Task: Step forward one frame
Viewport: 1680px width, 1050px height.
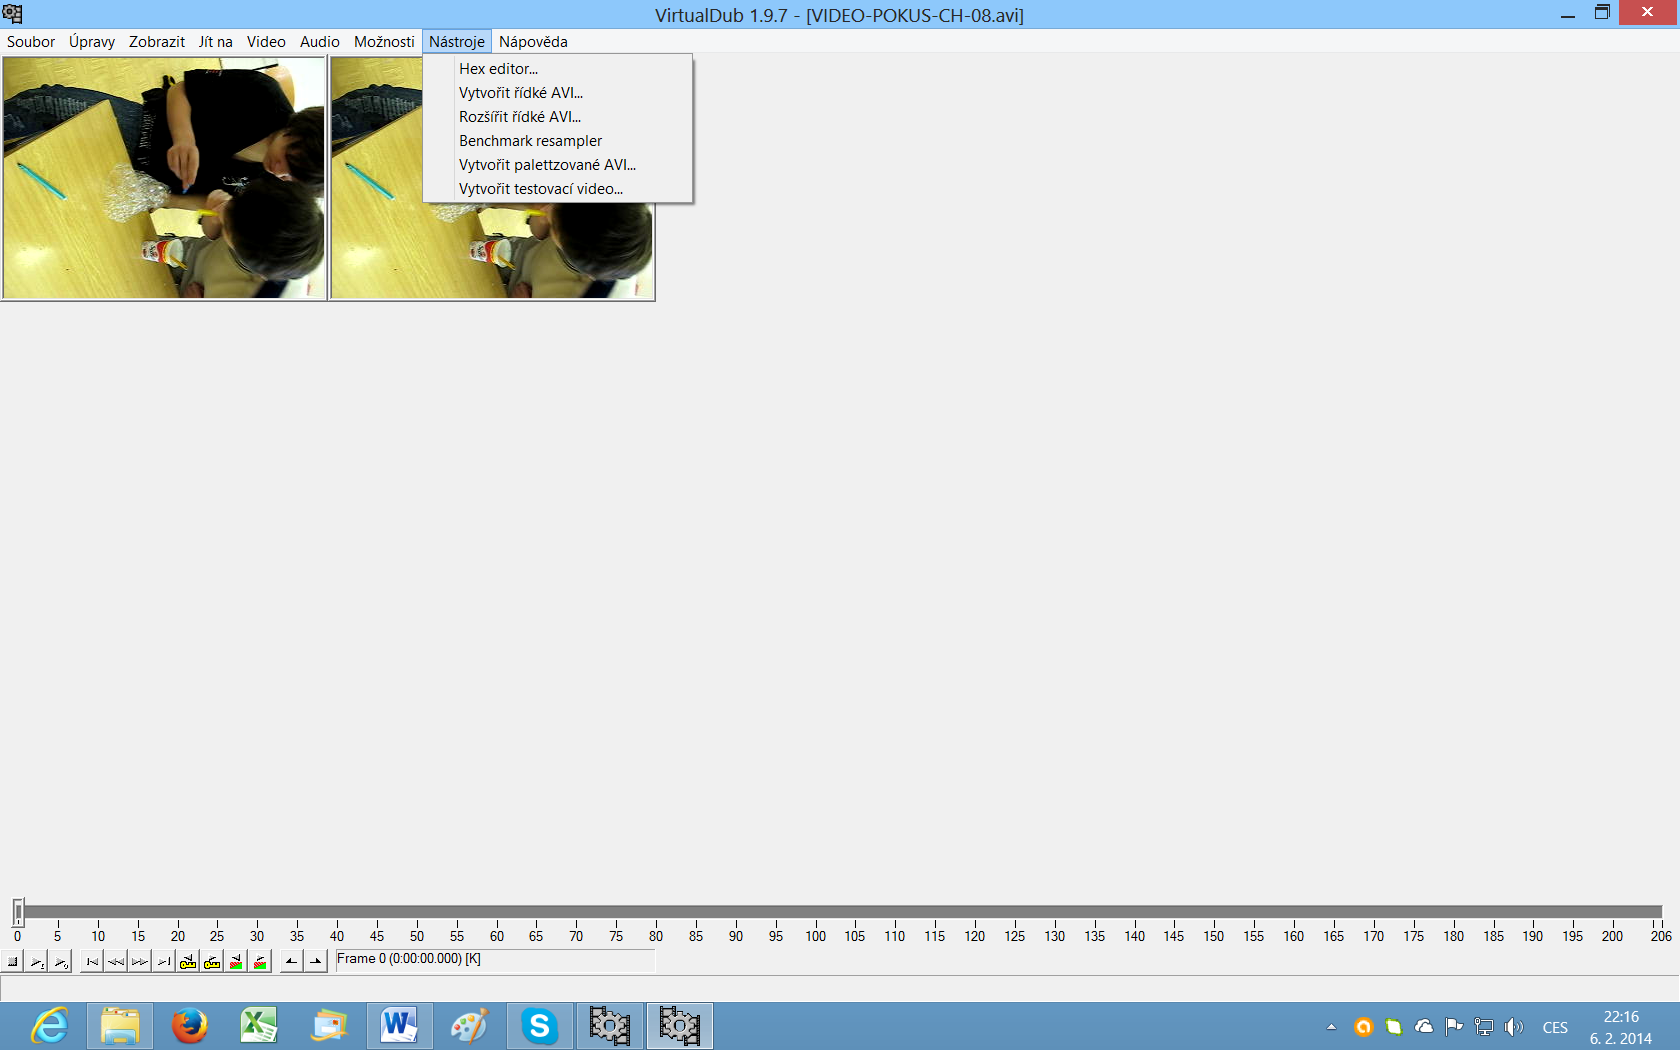Action: 140,962
